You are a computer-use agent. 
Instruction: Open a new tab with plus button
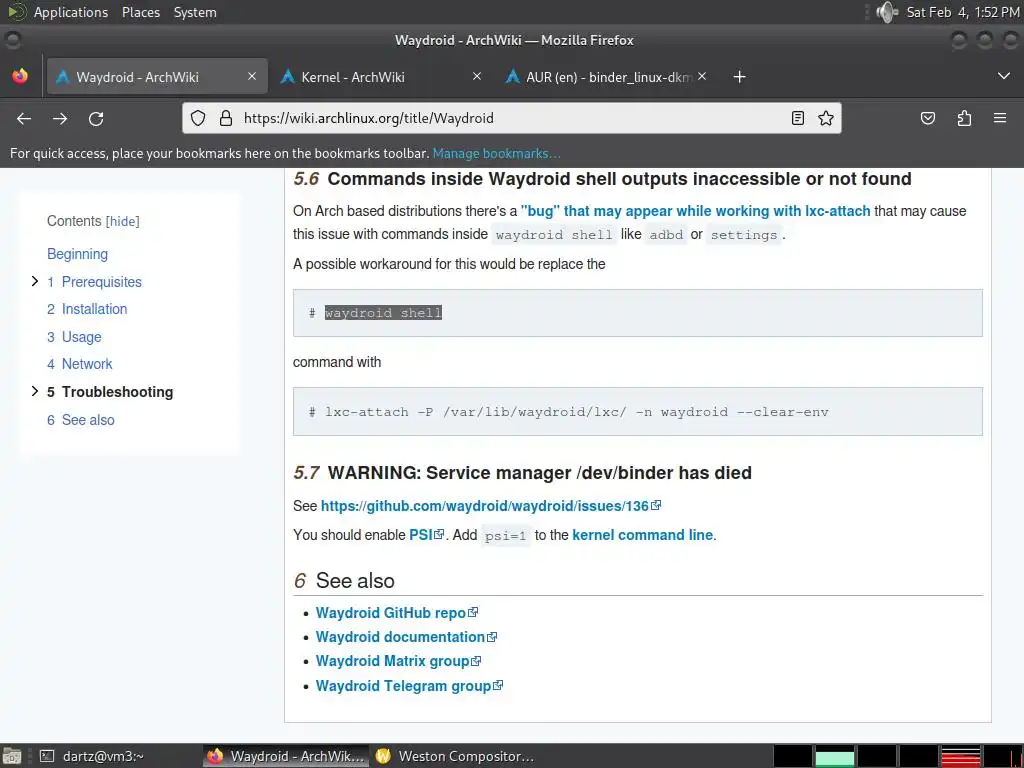coord(739,77)
